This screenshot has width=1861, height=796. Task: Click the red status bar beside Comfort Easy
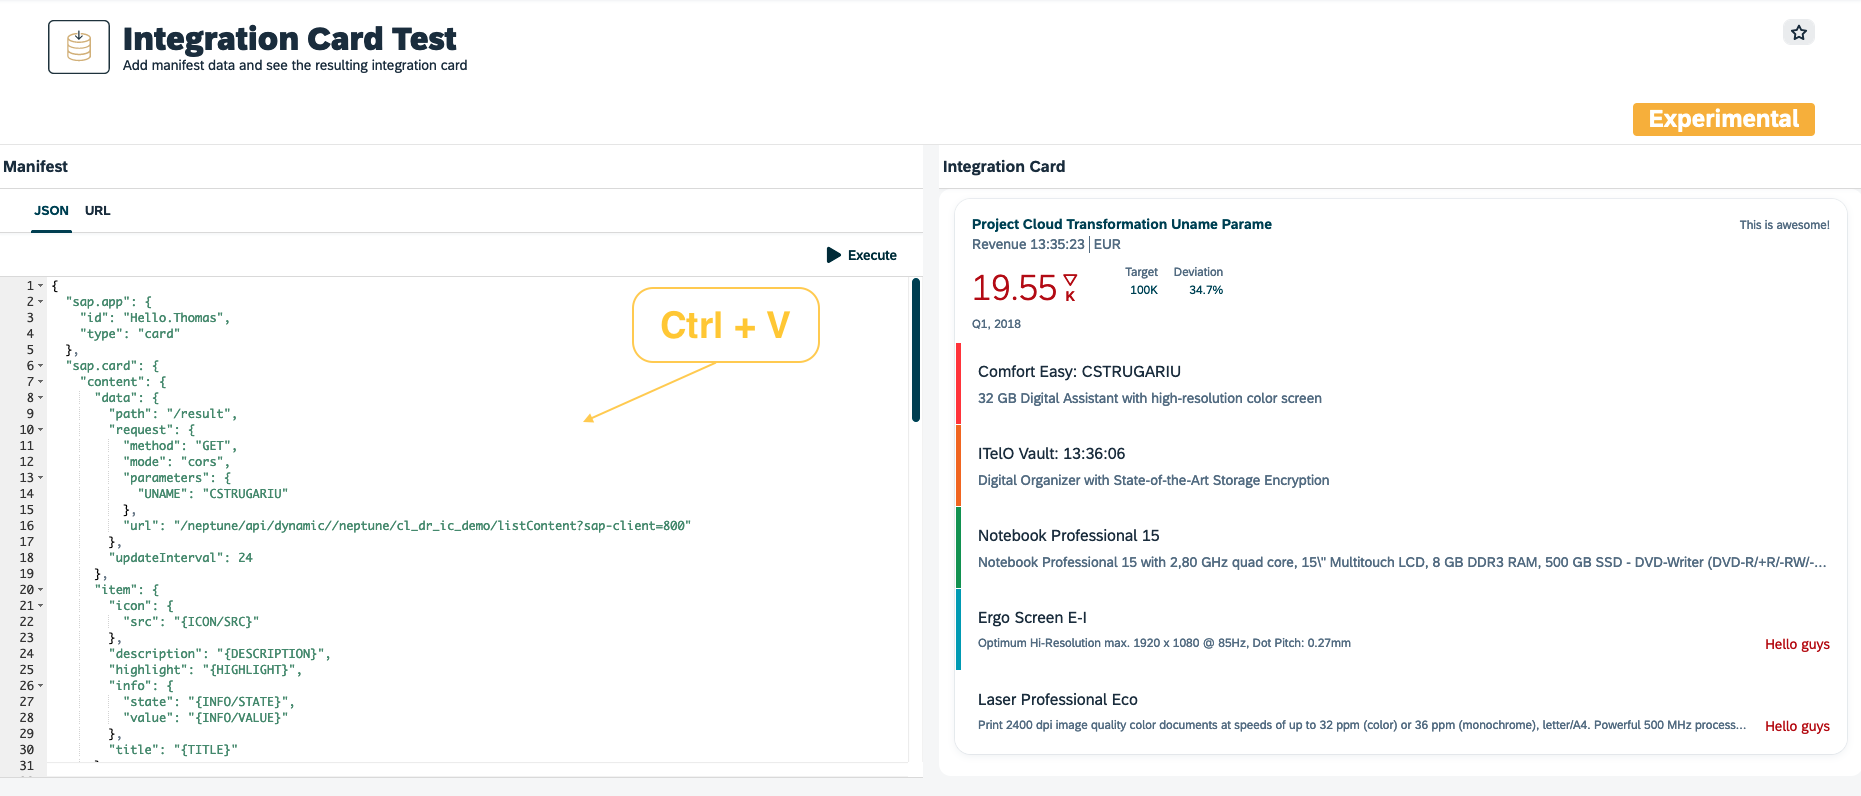coord(958,383)
